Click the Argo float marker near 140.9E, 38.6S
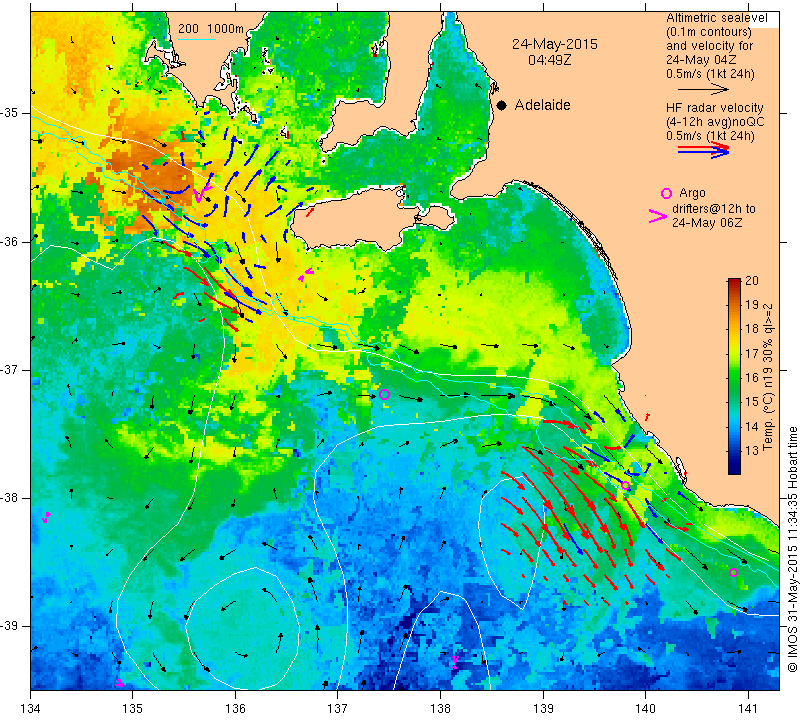800x720 pixels. pyautogui.click(x=733, y=573)
